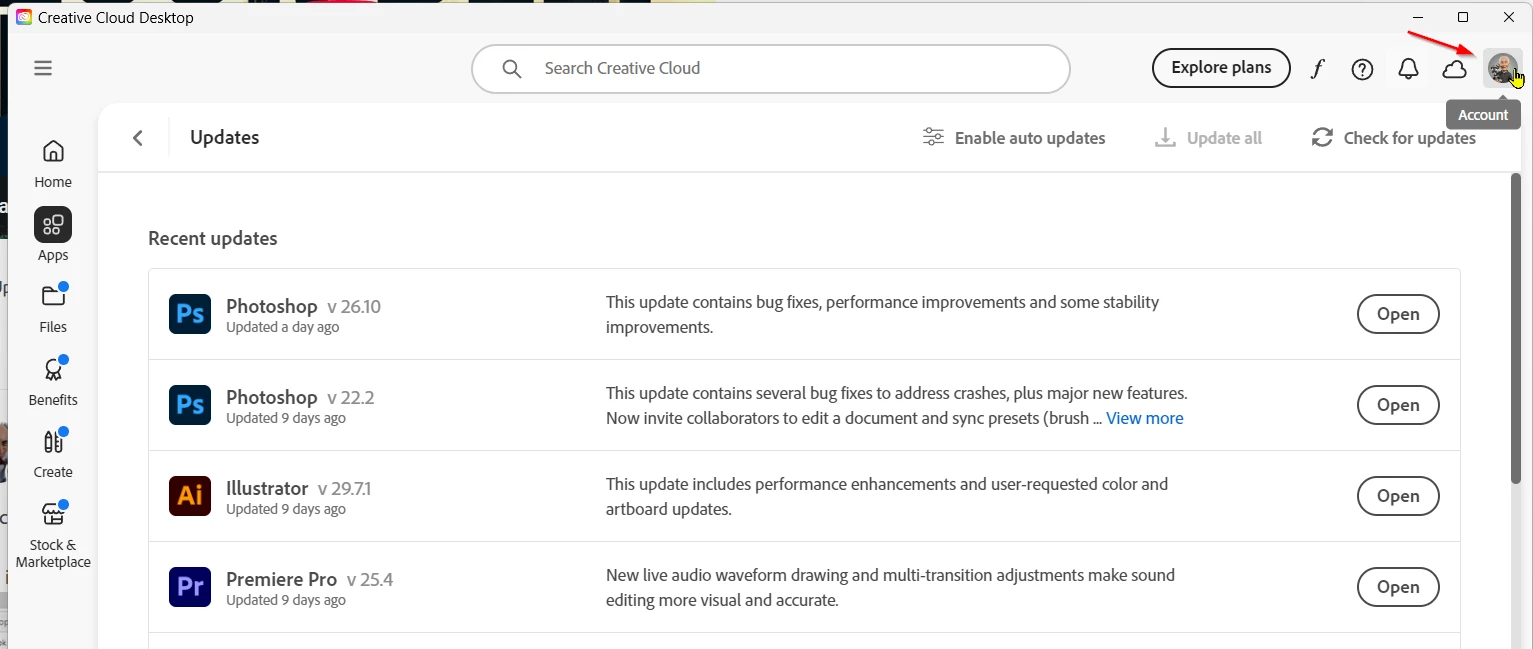
Task: Maximize the Creative Cloud Desktop window
Action: pyautogui.click(x=1463, y=17)
